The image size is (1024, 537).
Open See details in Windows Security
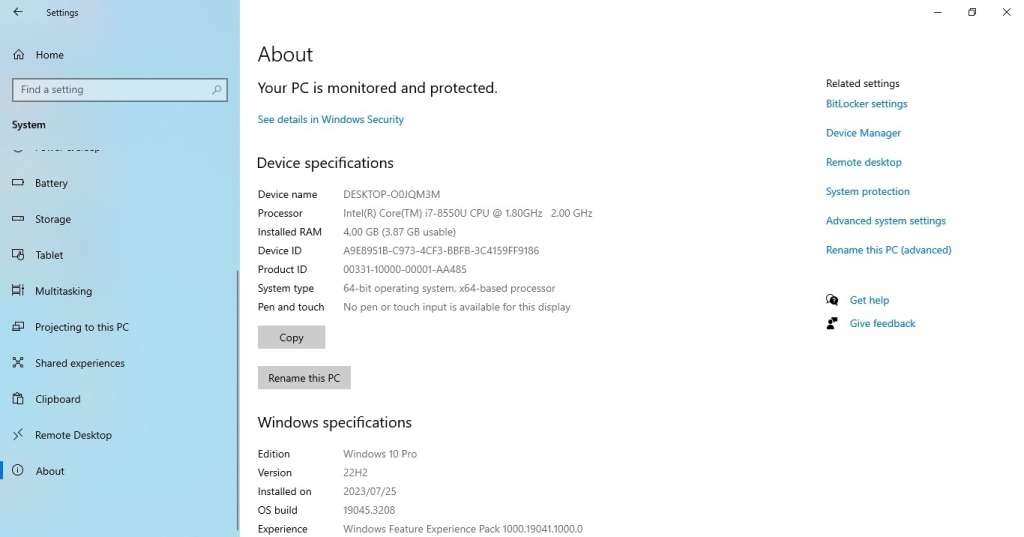[330, 120]
